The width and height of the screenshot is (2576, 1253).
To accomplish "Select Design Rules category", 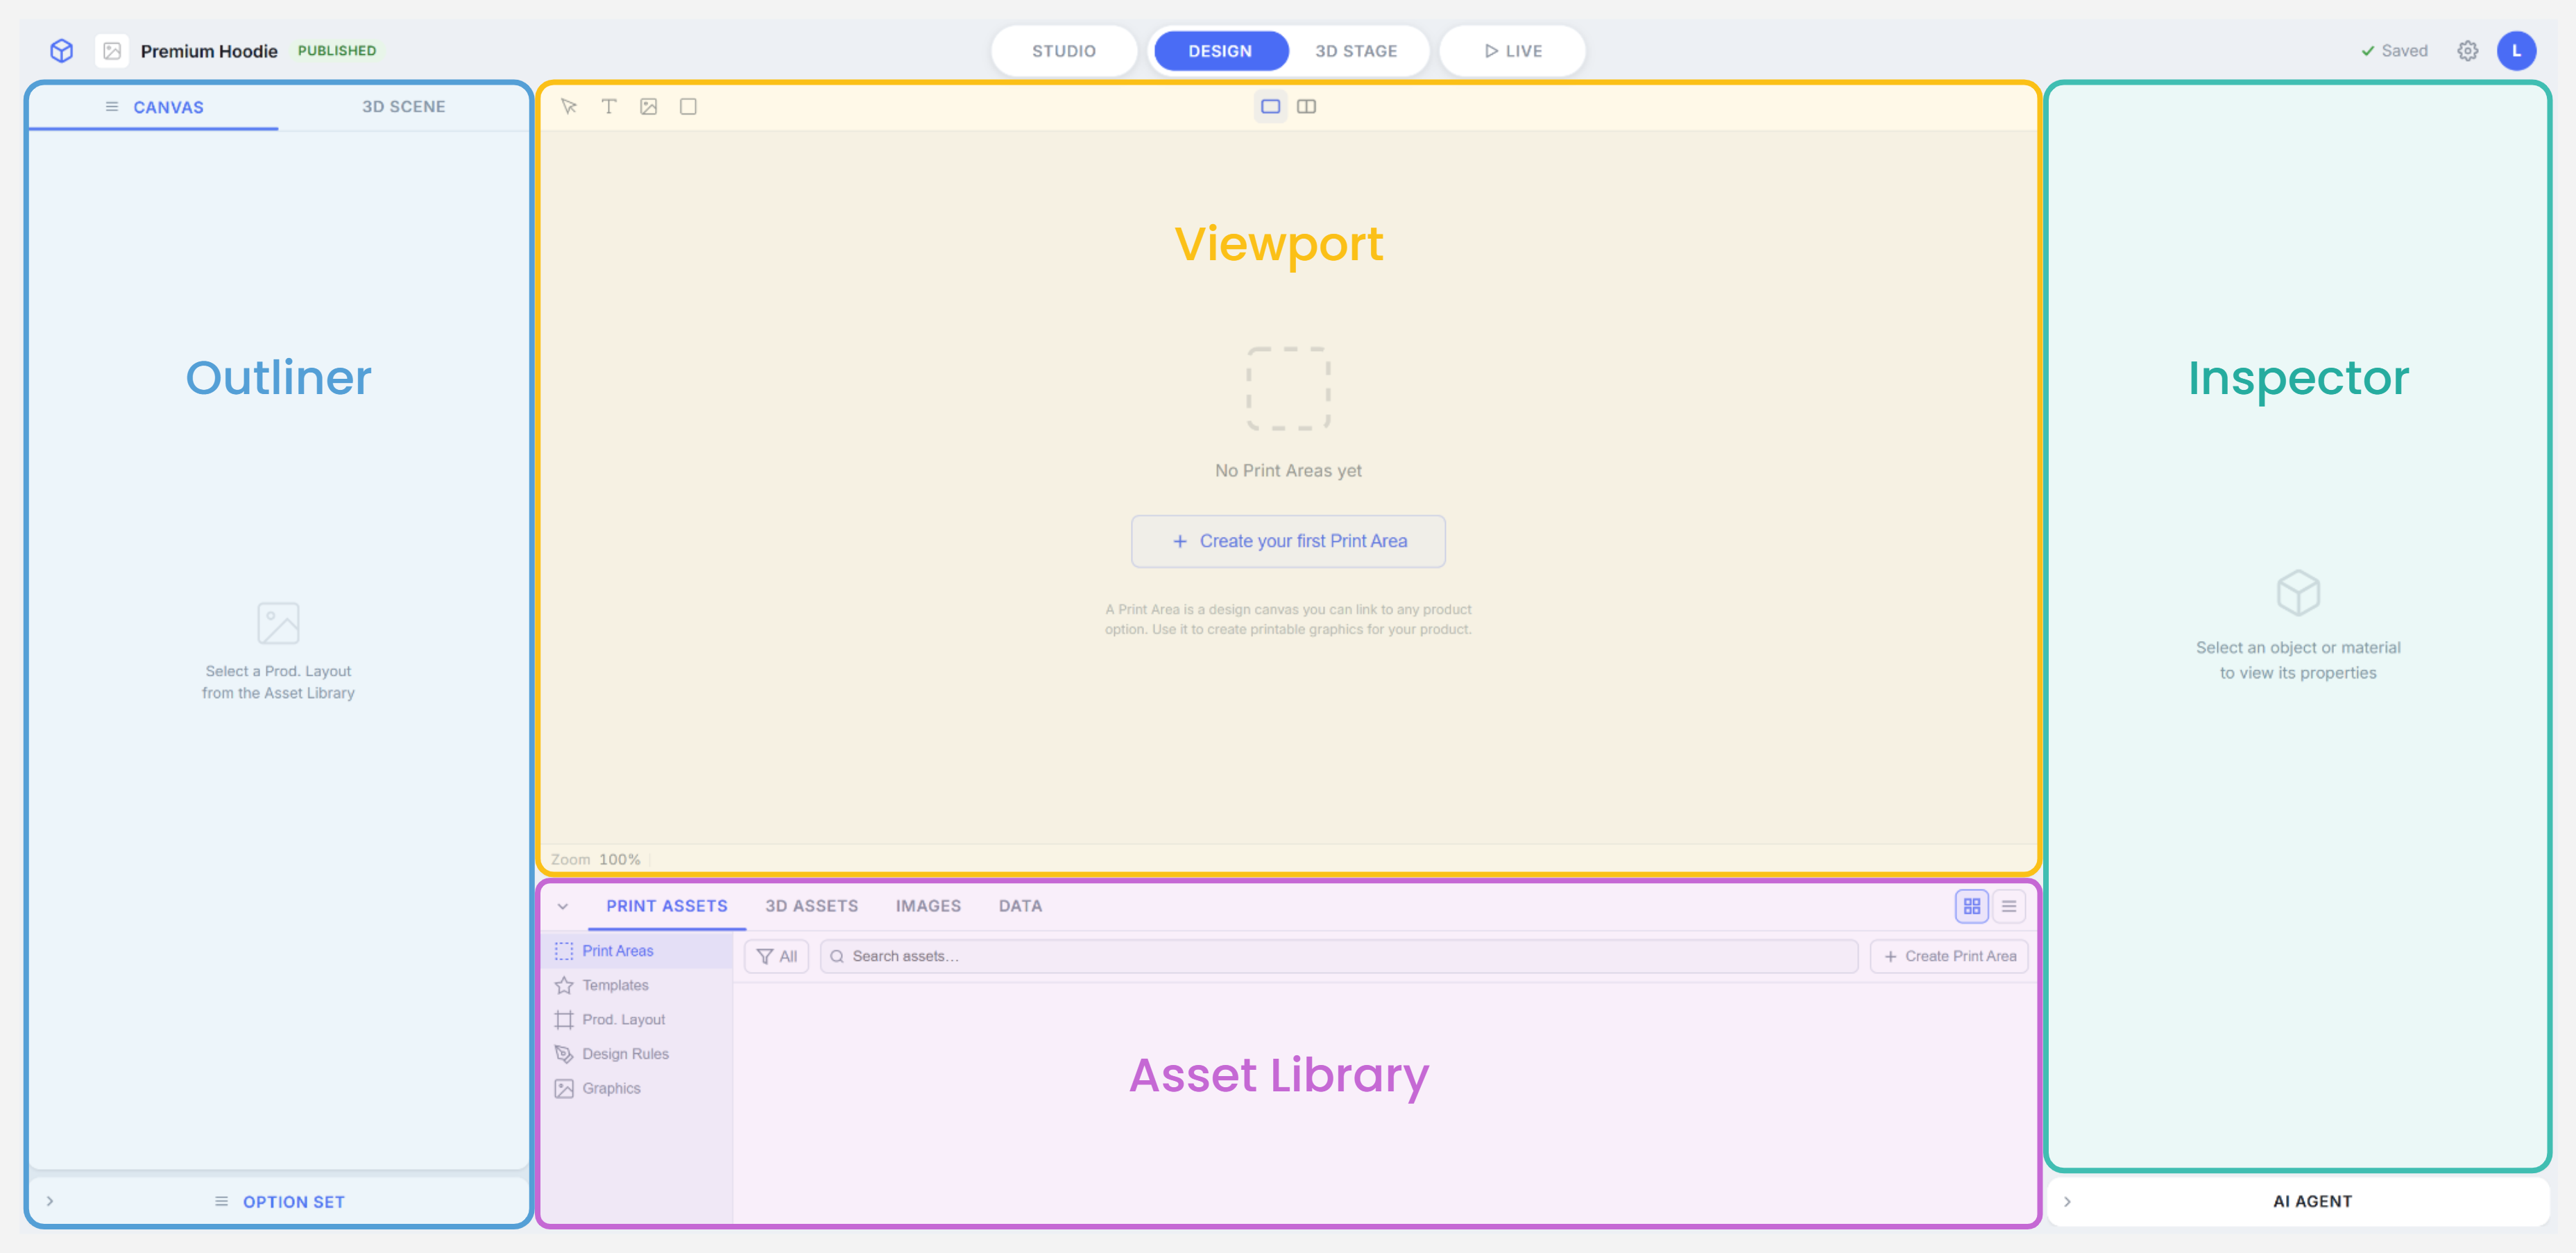I will [637, 1054].
